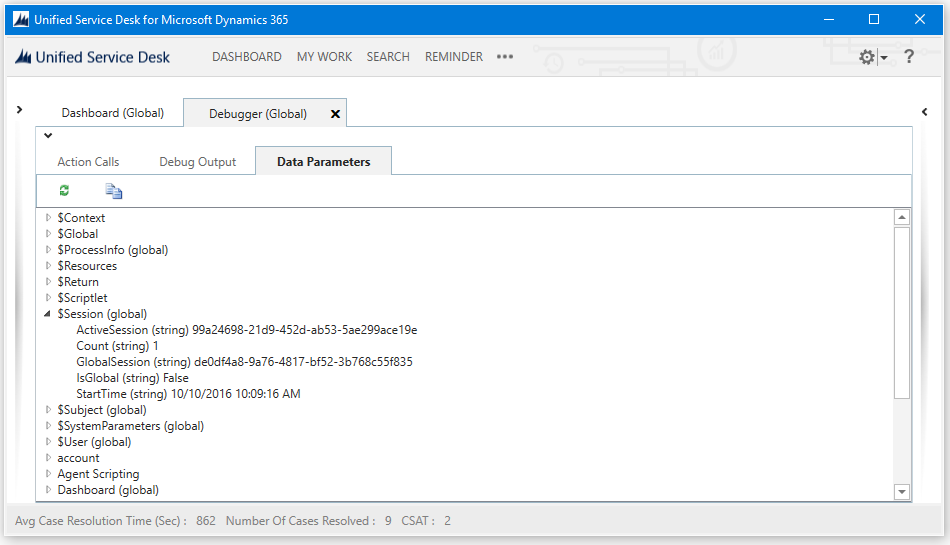This screenshot has height=545, width=950.
Task: Select the Agent Scripting label
Action: click(98, 474)
